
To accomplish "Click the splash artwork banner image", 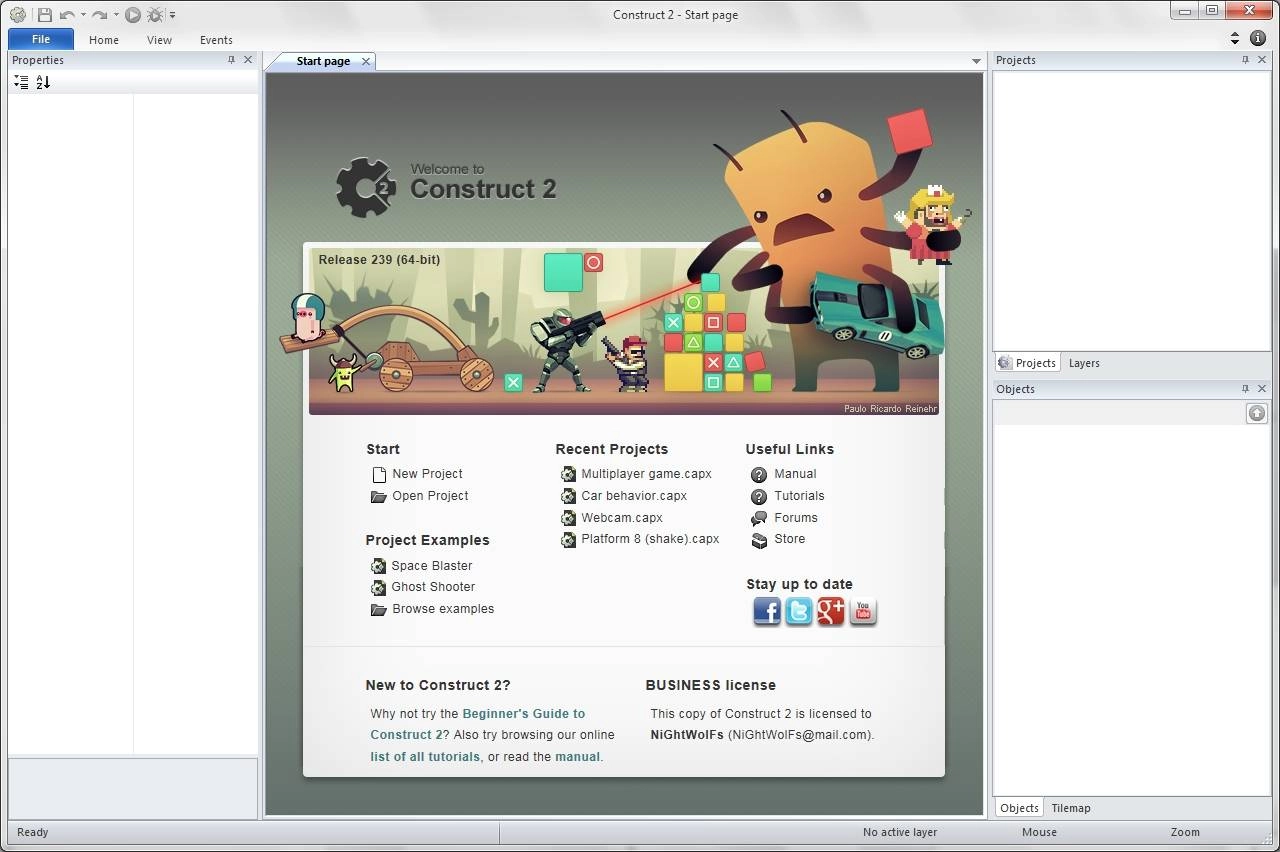I will 623,331.
